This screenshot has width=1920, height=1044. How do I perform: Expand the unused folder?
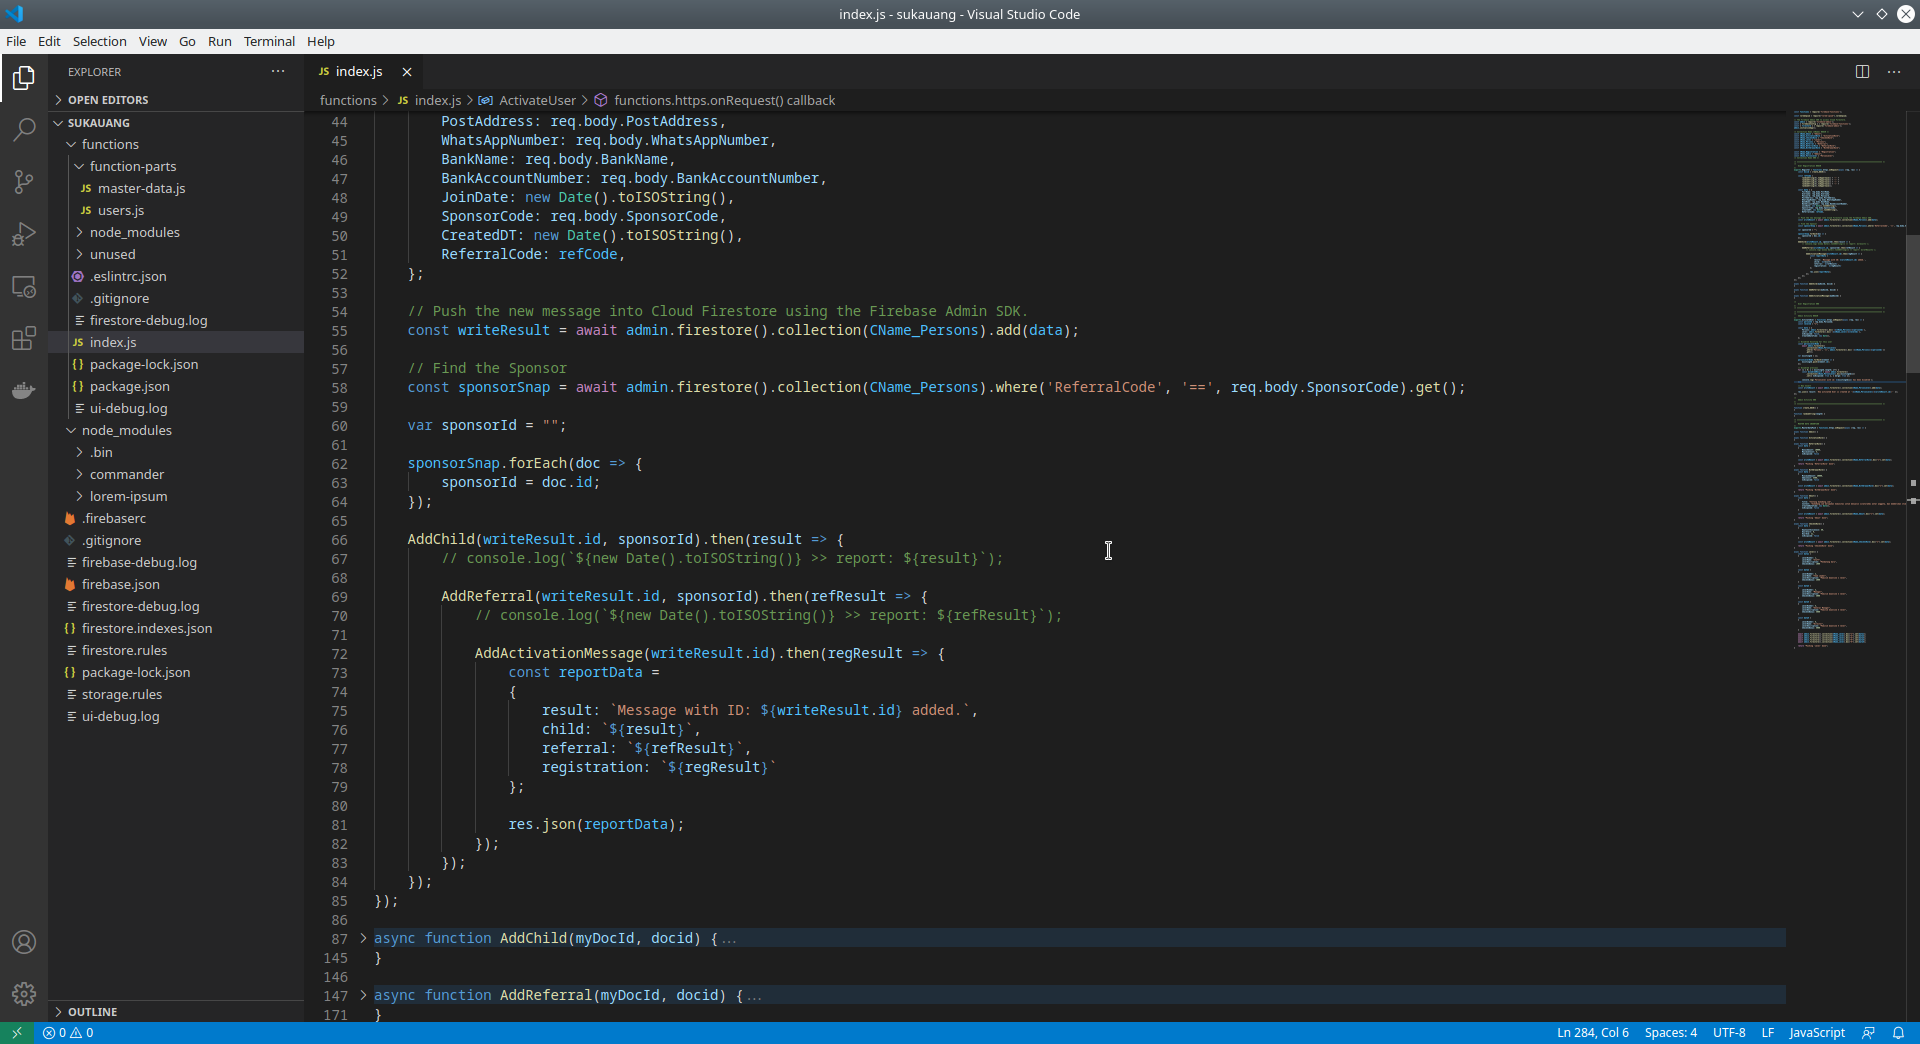point(176,255)
